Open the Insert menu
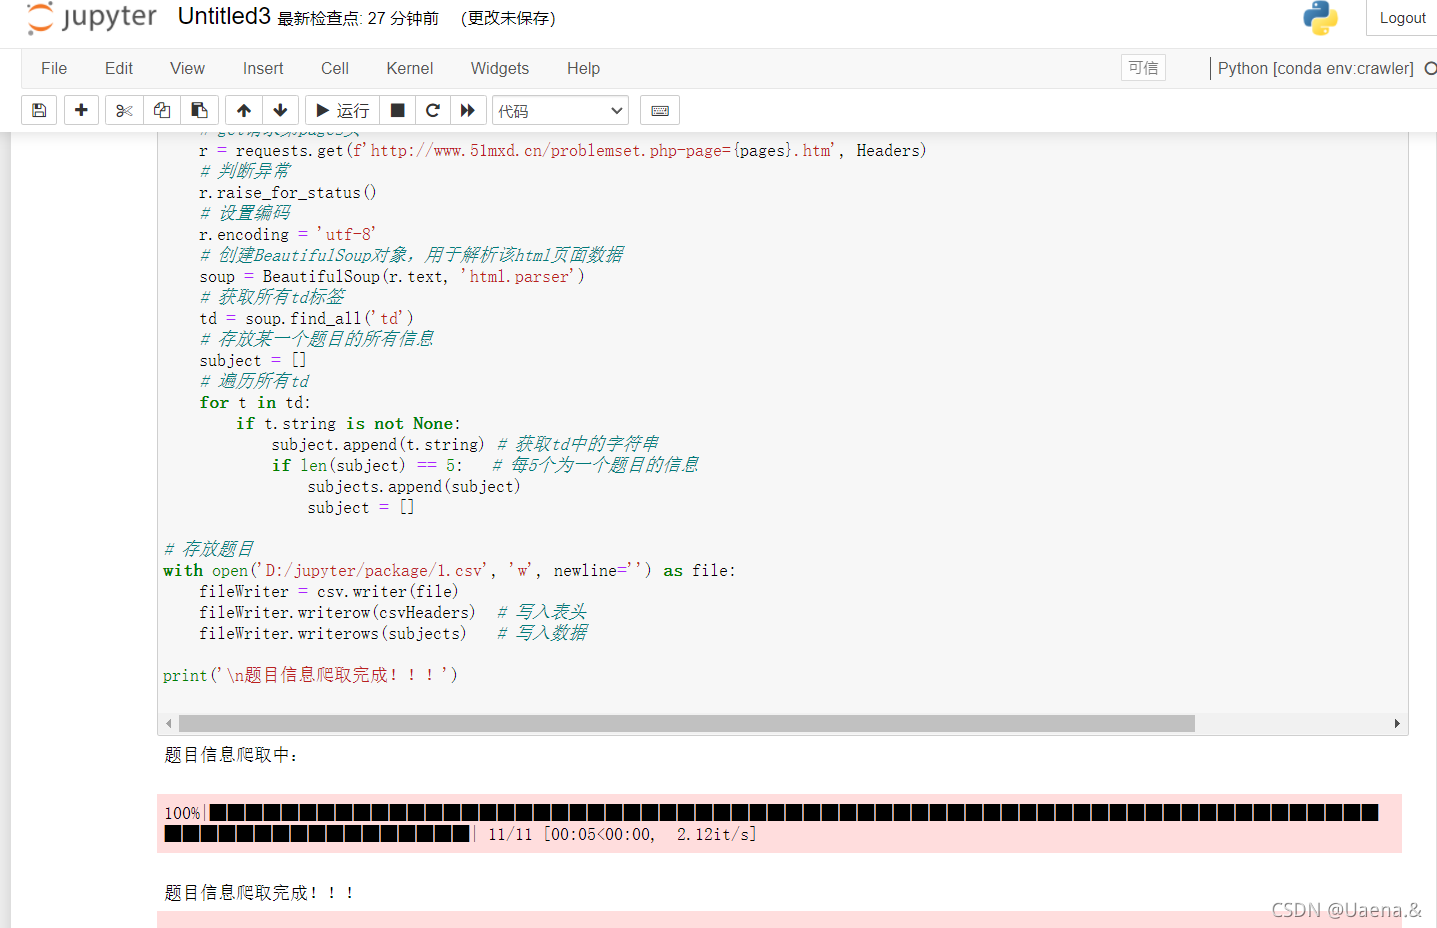The width and height of the screenshot is (1437, 928). point(263,68)
